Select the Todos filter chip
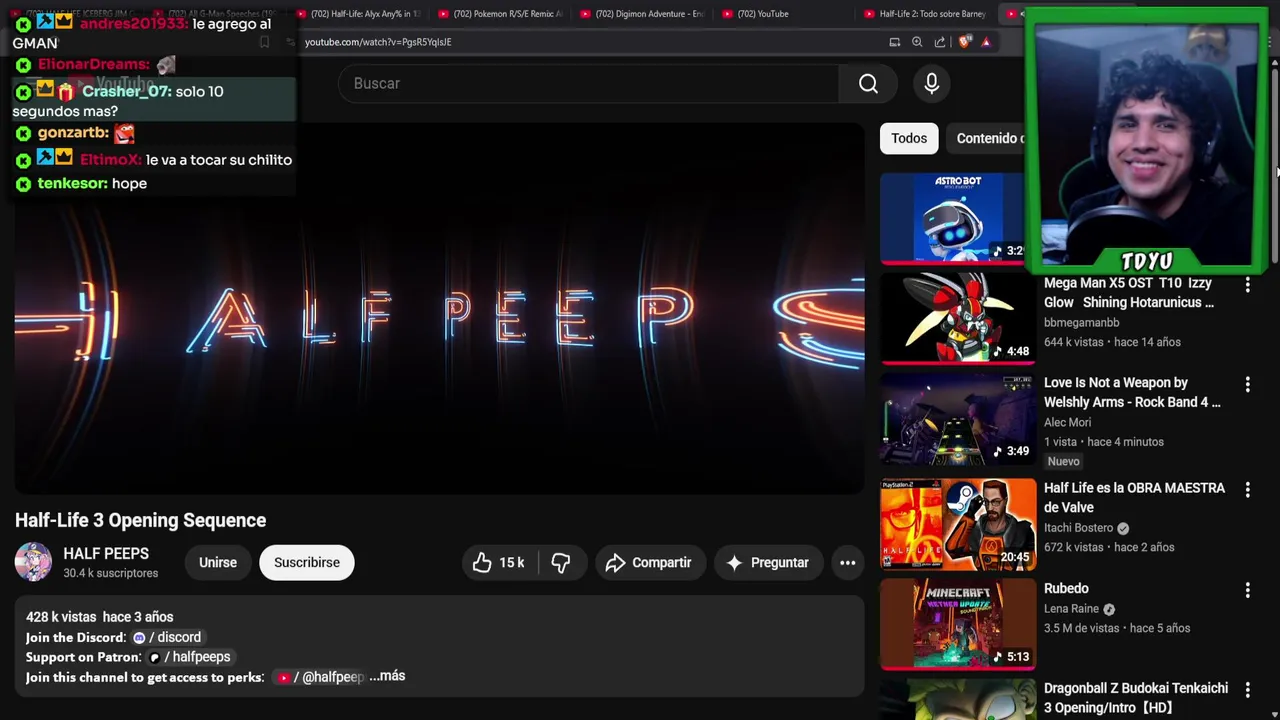Screen dimensions: 1280x720 click(909, 138)
